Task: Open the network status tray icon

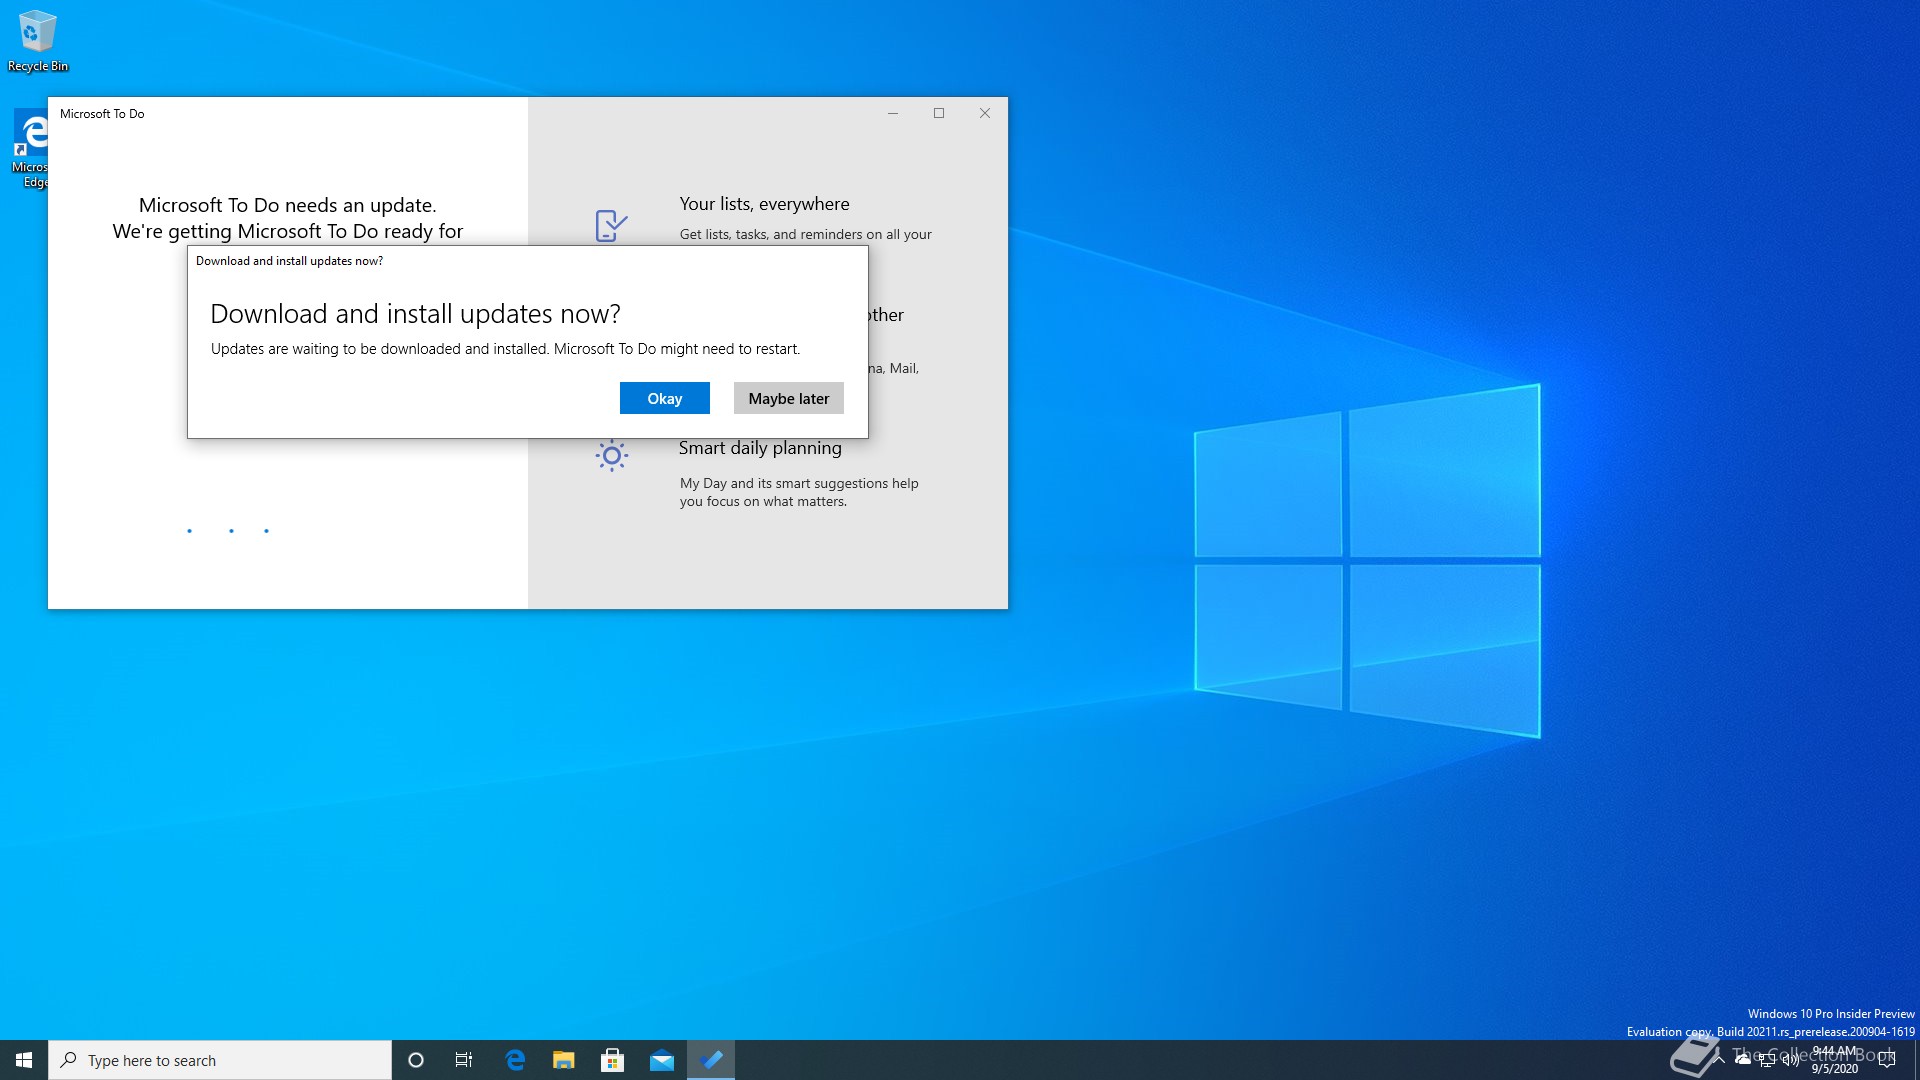Action: (x=1767, y=1060)
